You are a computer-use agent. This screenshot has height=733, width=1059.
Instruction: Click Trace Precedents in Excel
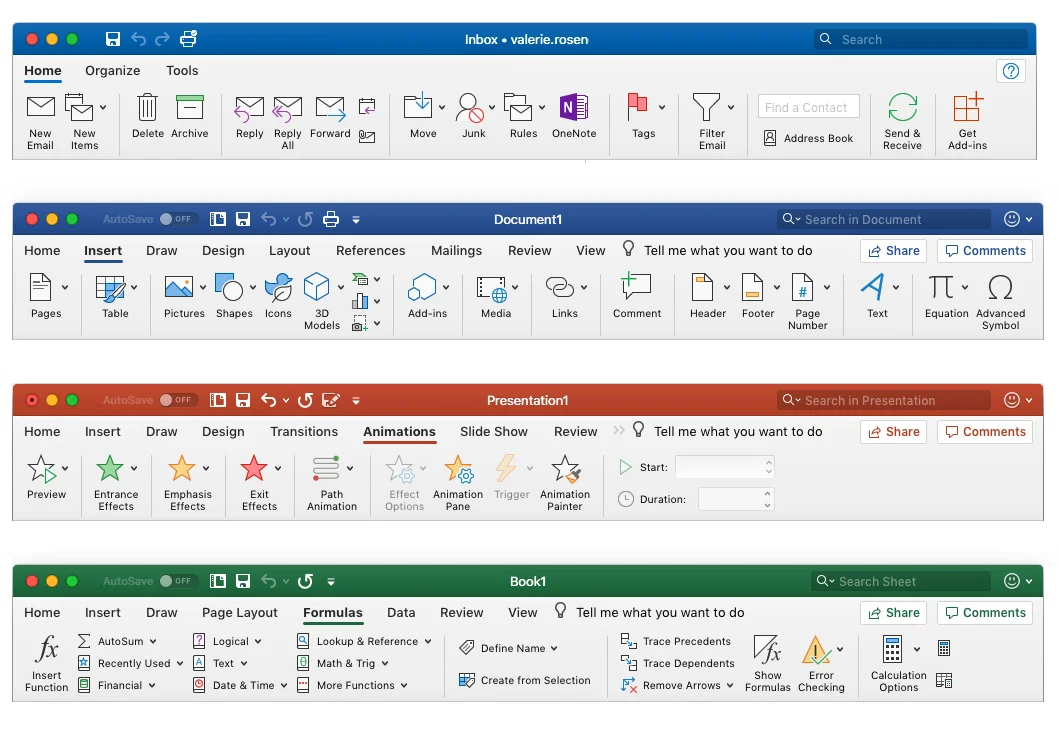[675, 641]
